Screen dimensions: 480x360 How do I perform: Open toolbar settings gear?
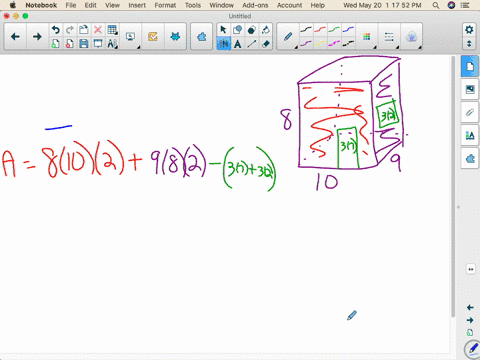click(x=469, y=30)
